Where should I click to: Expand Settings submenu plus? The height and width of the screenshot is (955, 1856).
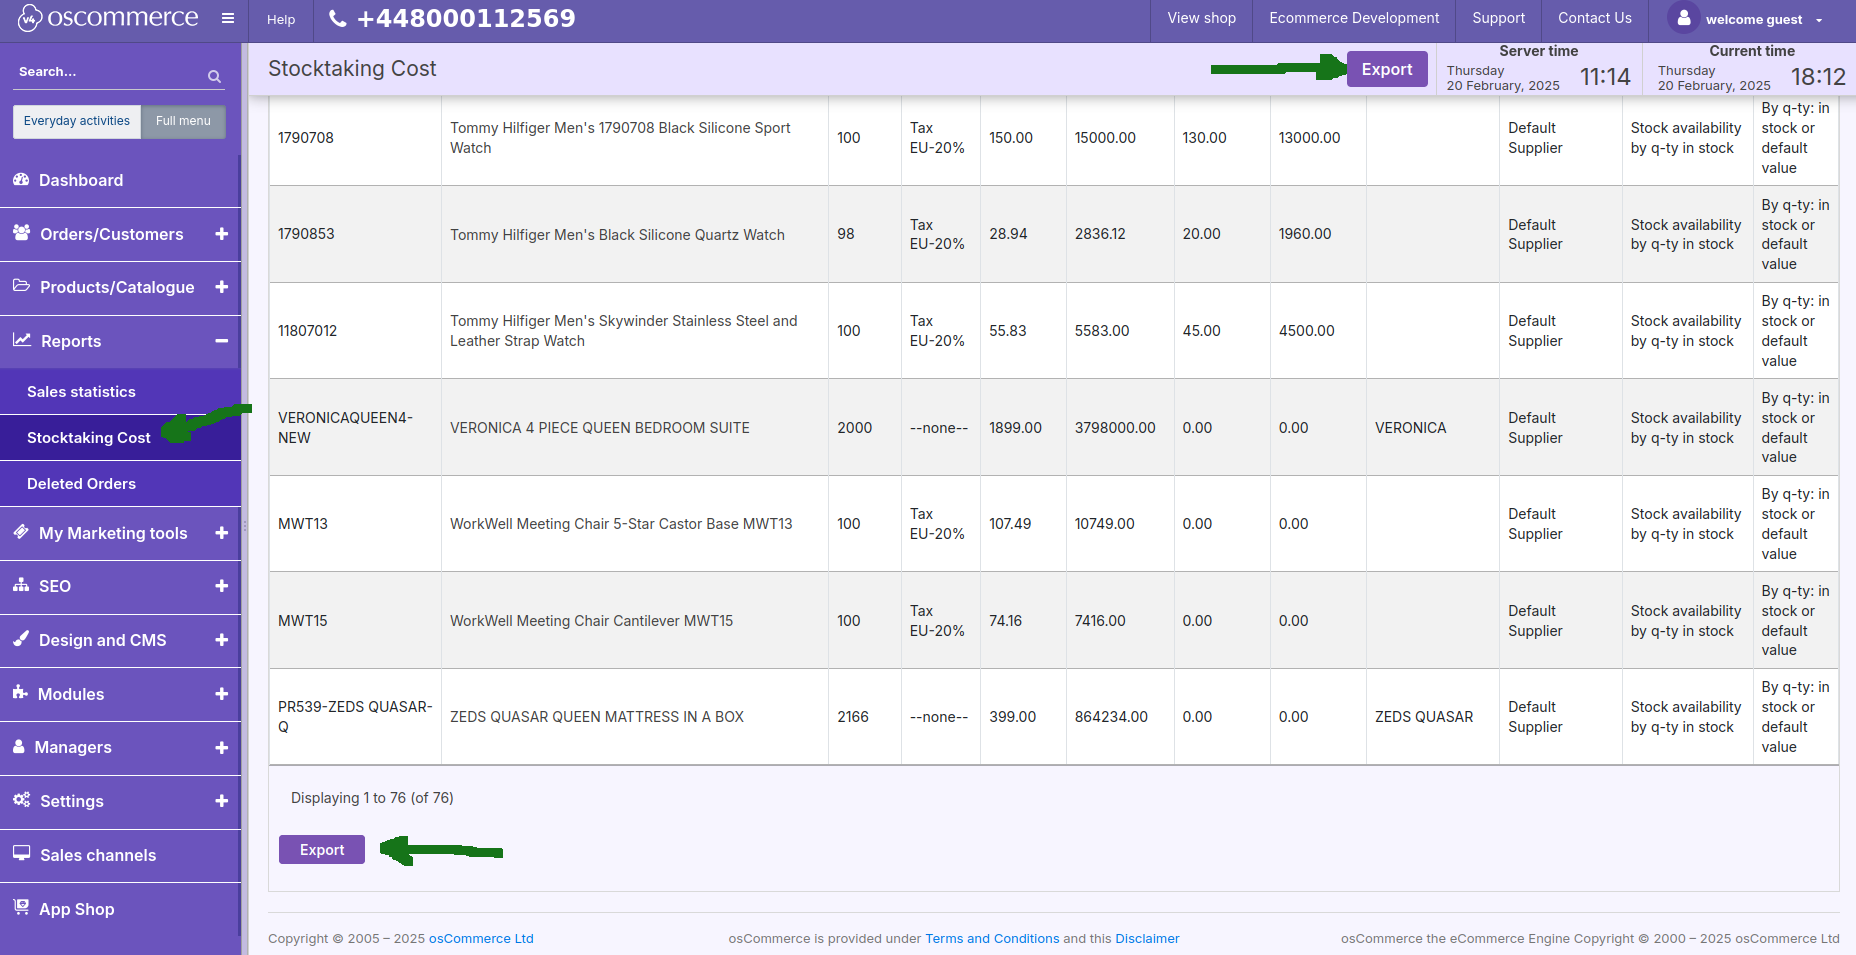[222, 801]
